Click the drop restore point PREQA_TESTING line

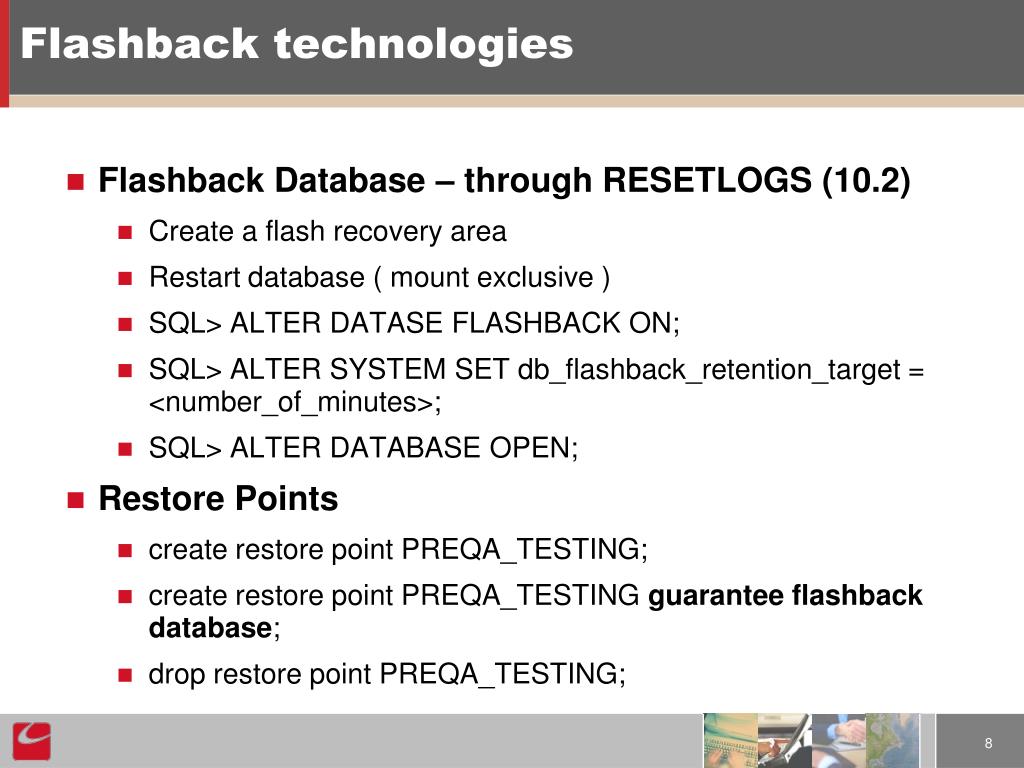click(x=387, y=674)
